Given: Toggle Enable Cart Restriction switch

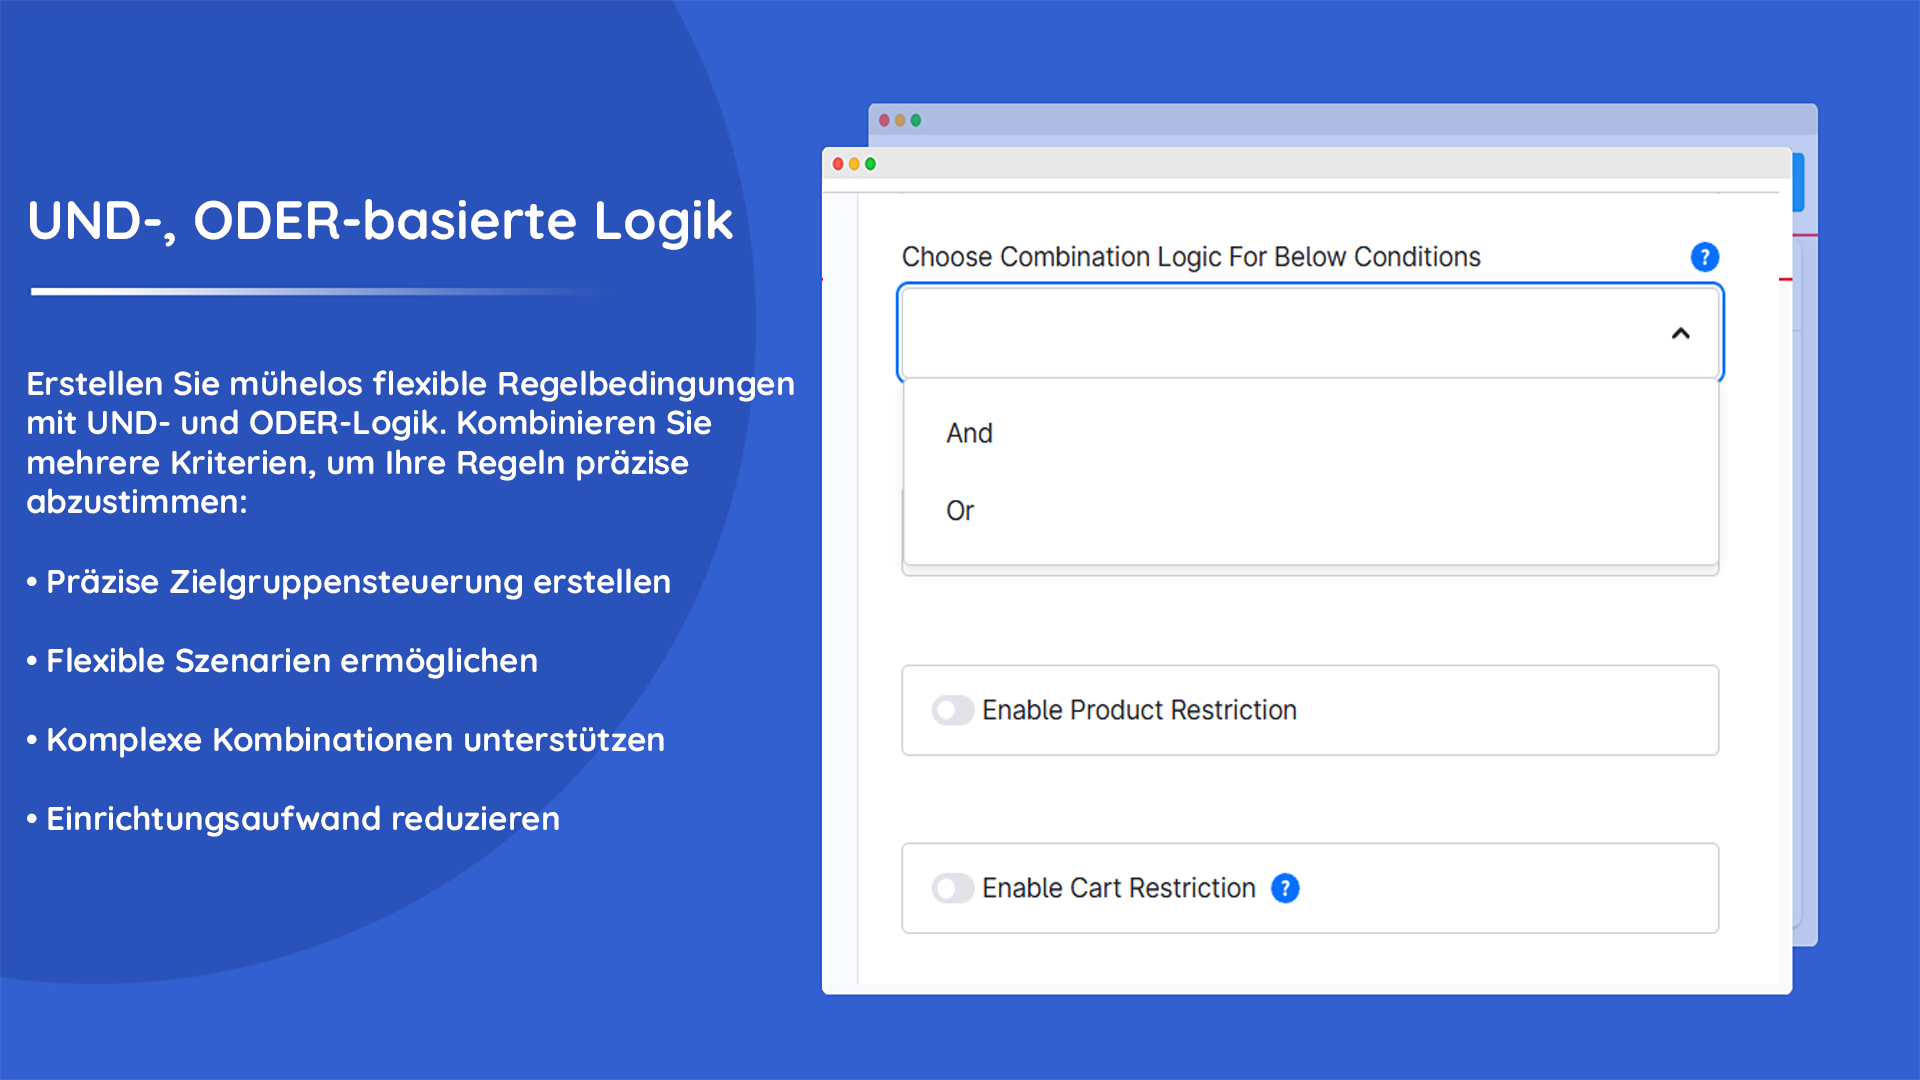Looking at the screenshot, I should 952,888.
